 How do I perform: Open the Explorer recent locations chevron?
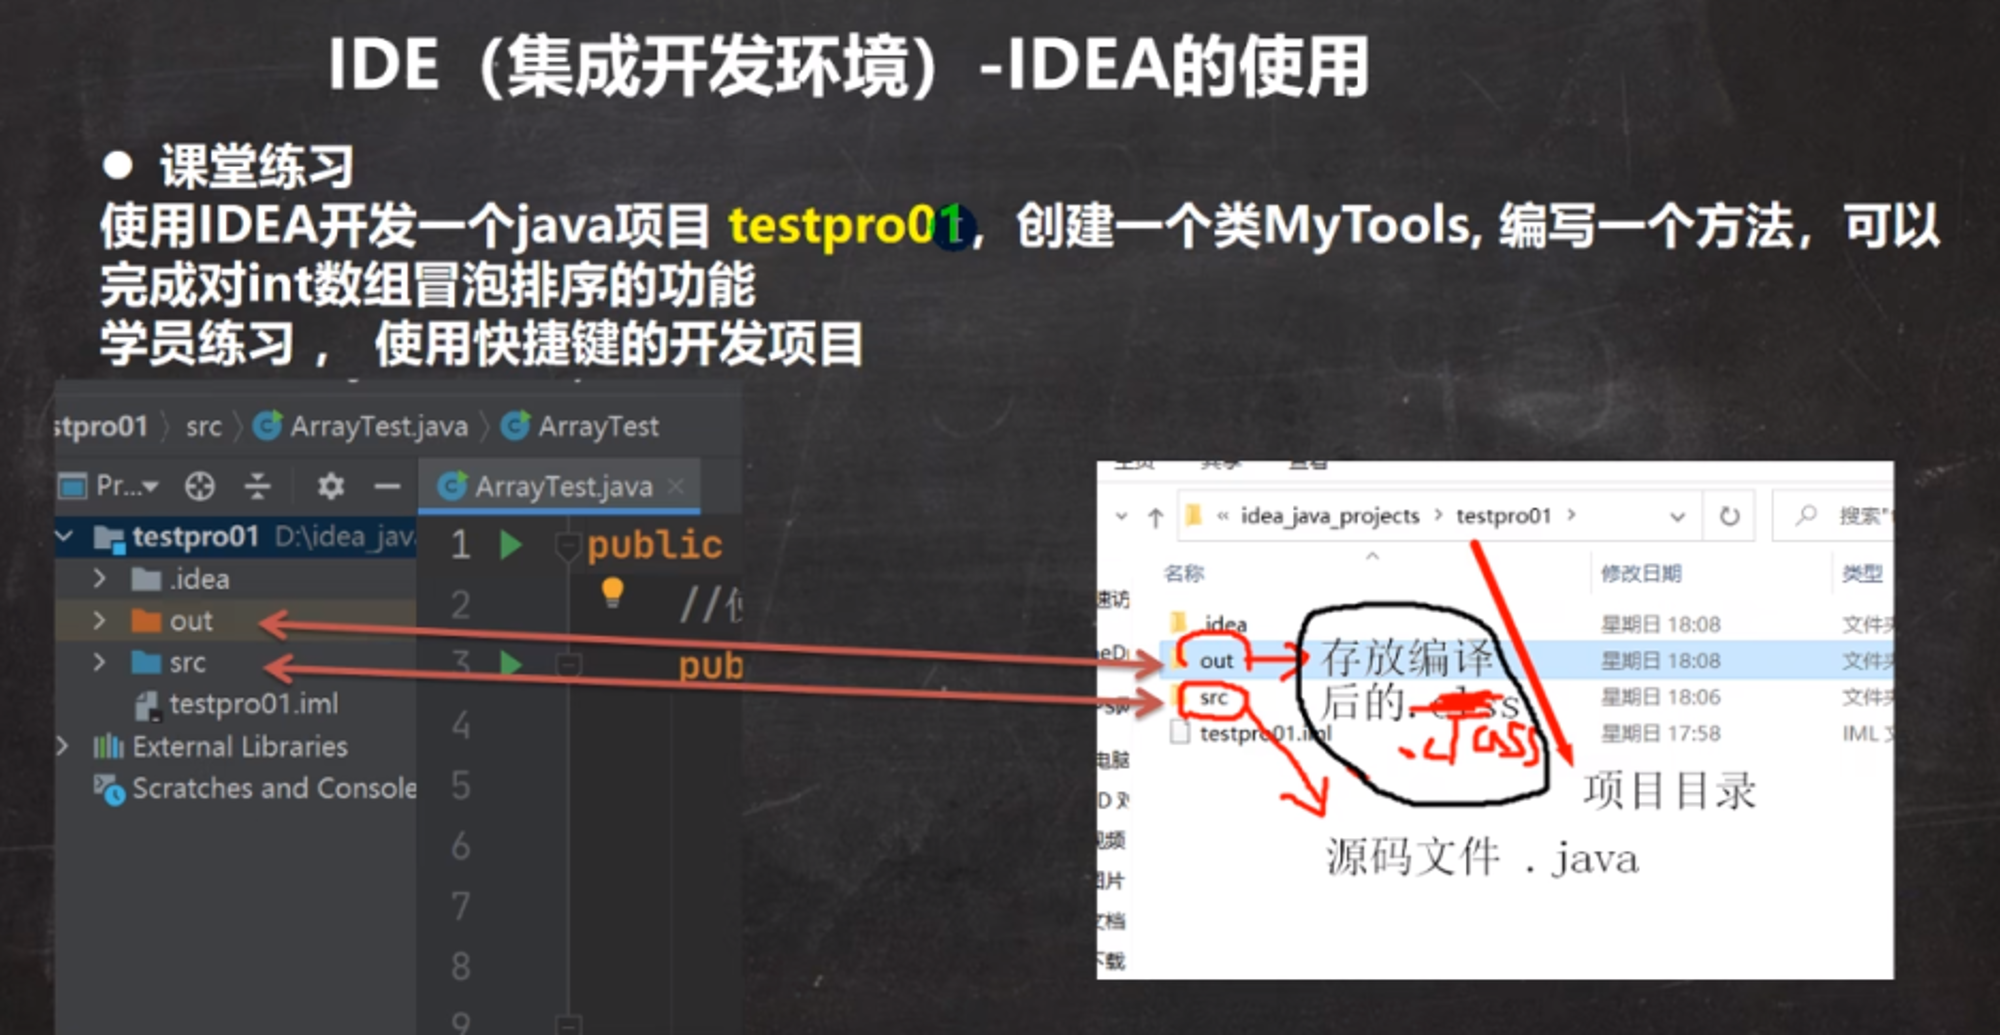tap(1122, 517)
